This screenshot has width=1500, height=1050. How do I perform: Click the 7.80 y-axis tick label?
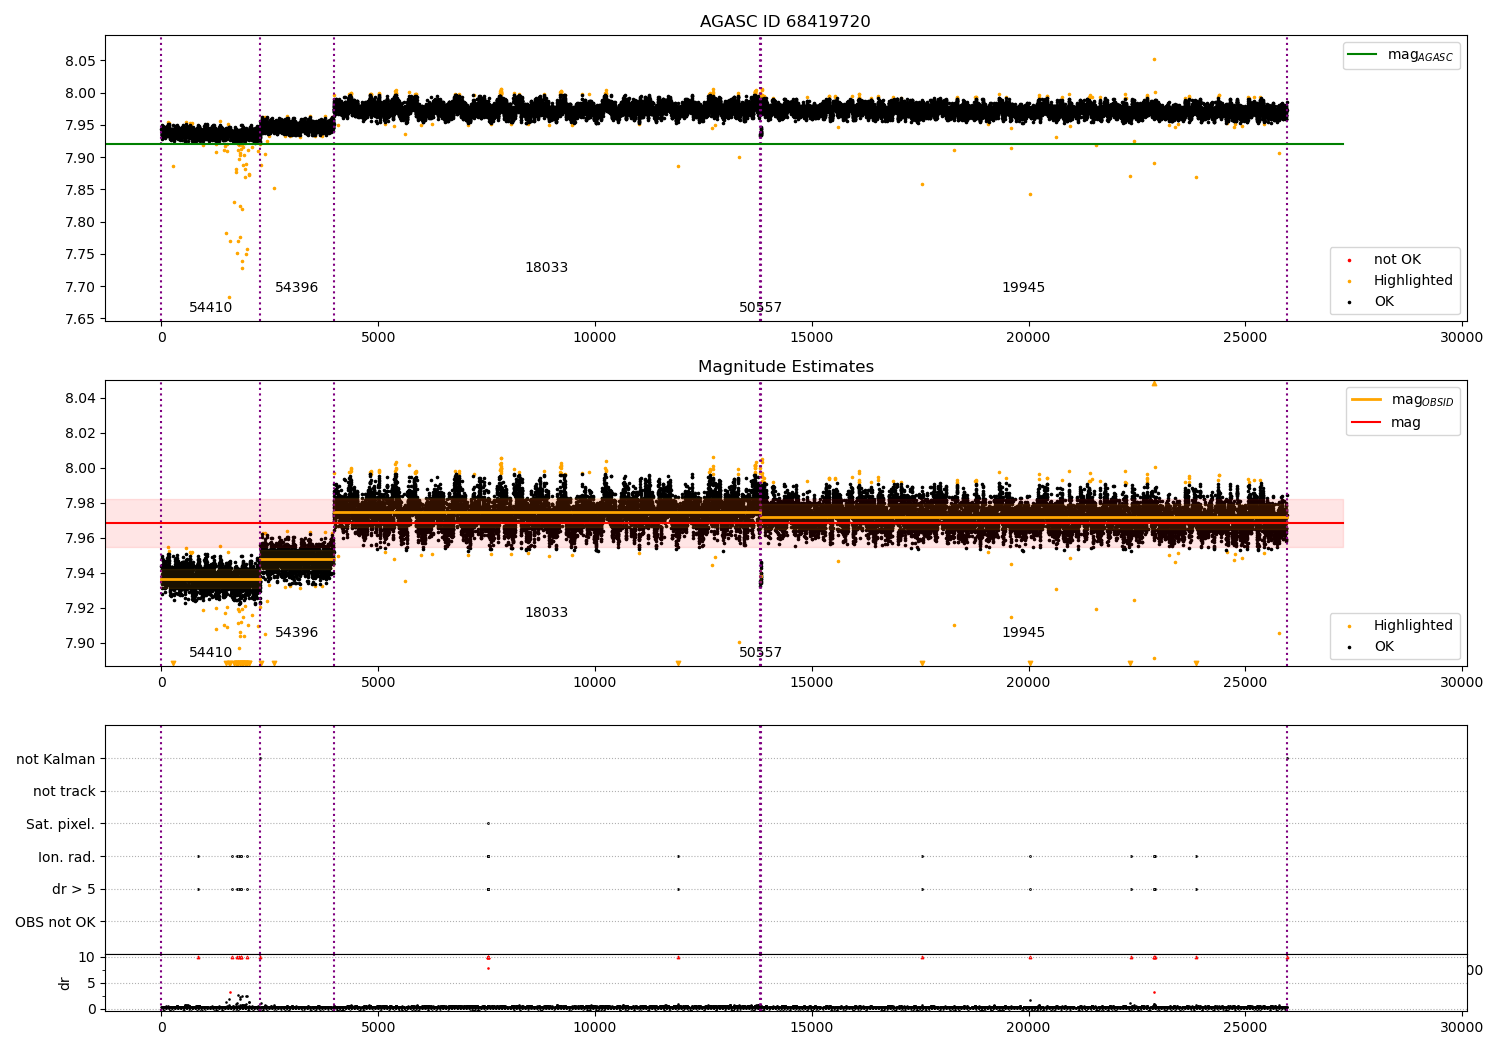[x=79, y=222]
